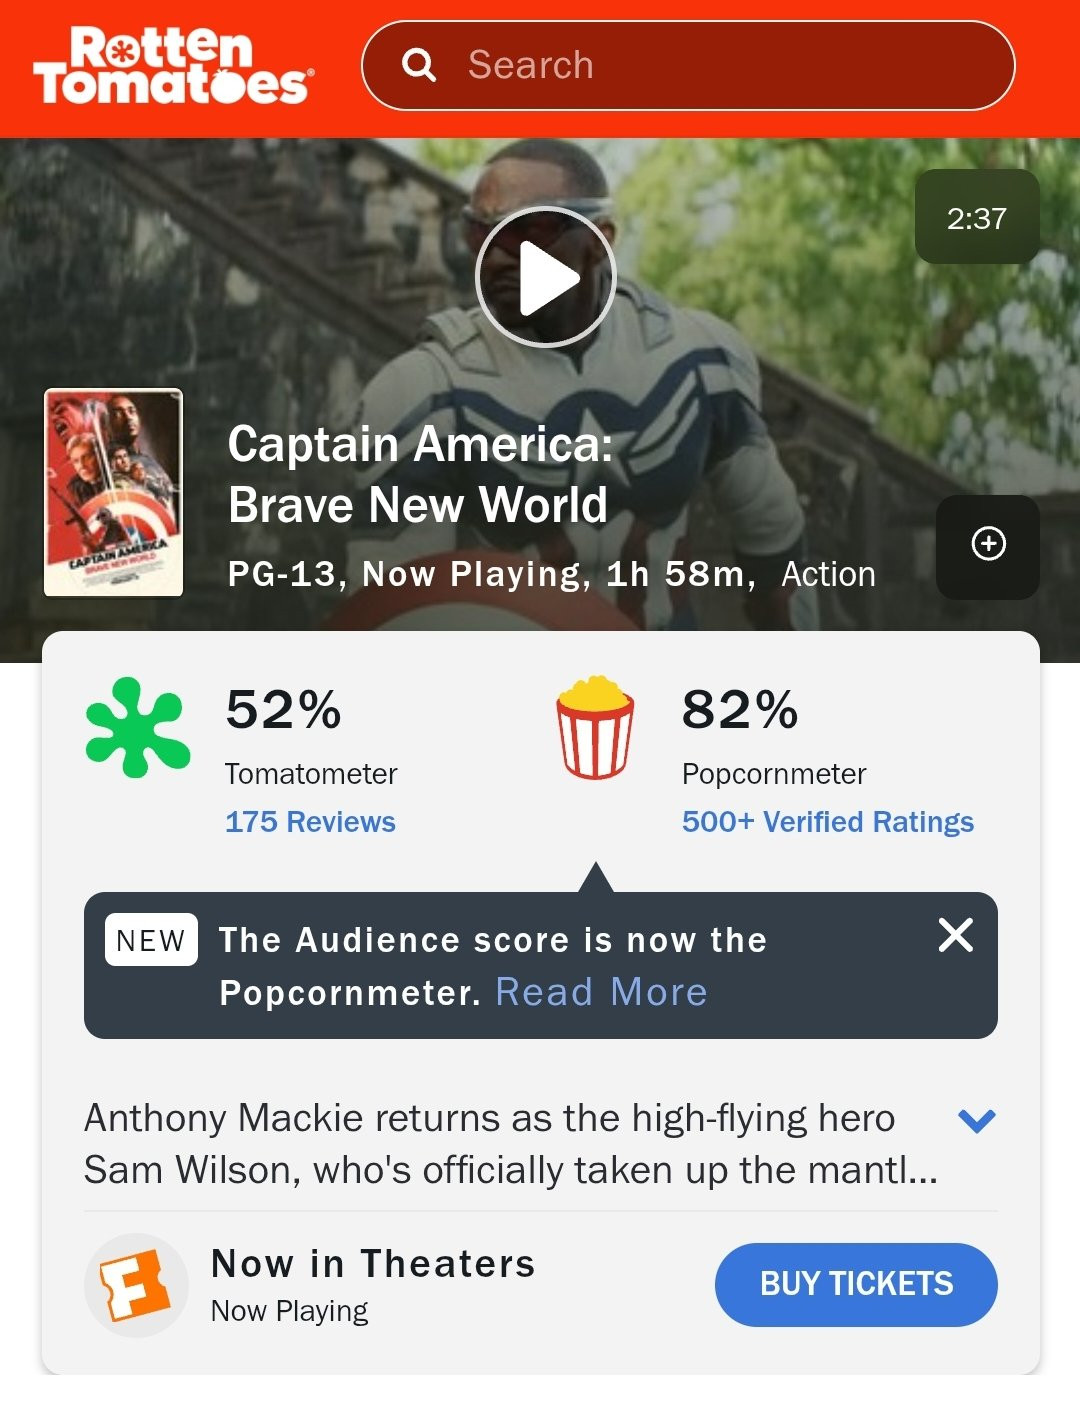The height and width of the screenshot is (1422, 1080).
Task: Focus the Search input field
Action: pos(688,65)
